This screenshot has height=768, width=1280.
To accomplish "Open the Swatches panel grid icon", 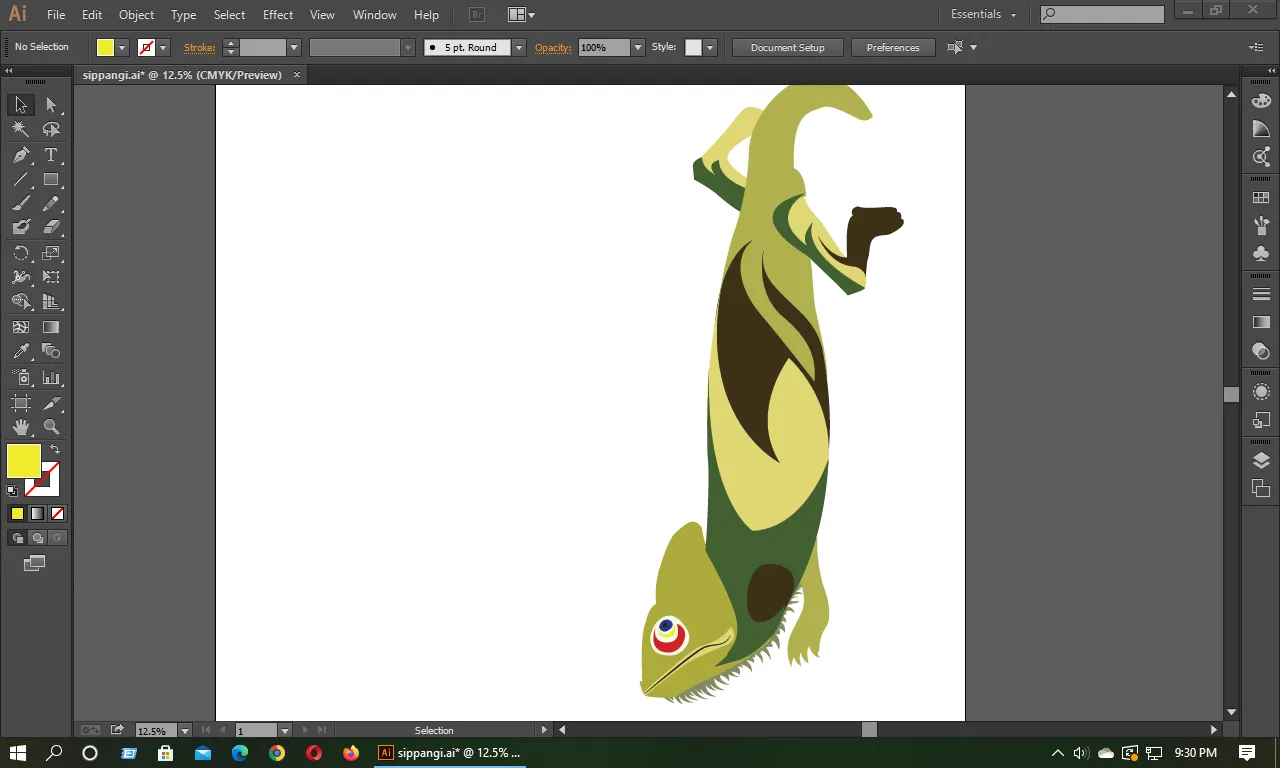I will click(1261, 198).
